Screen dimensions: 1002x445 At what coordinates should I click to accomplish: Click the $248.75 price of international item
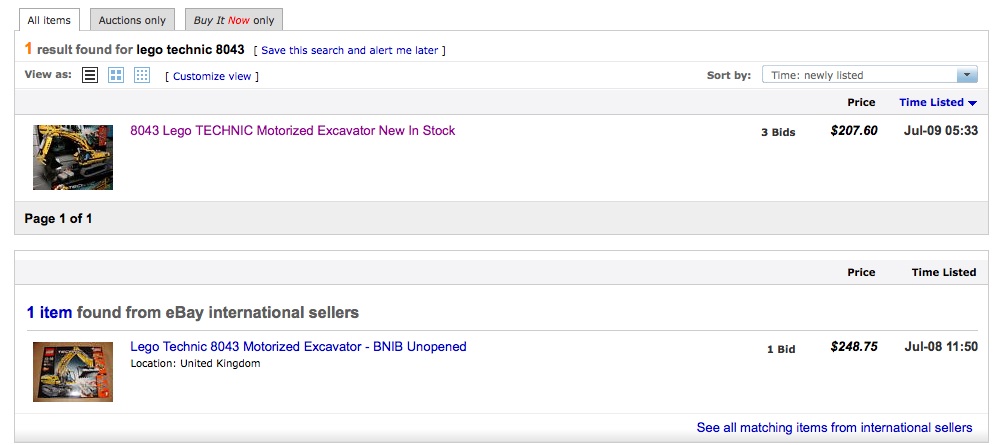pyautogui.click(x=853, y=347)
